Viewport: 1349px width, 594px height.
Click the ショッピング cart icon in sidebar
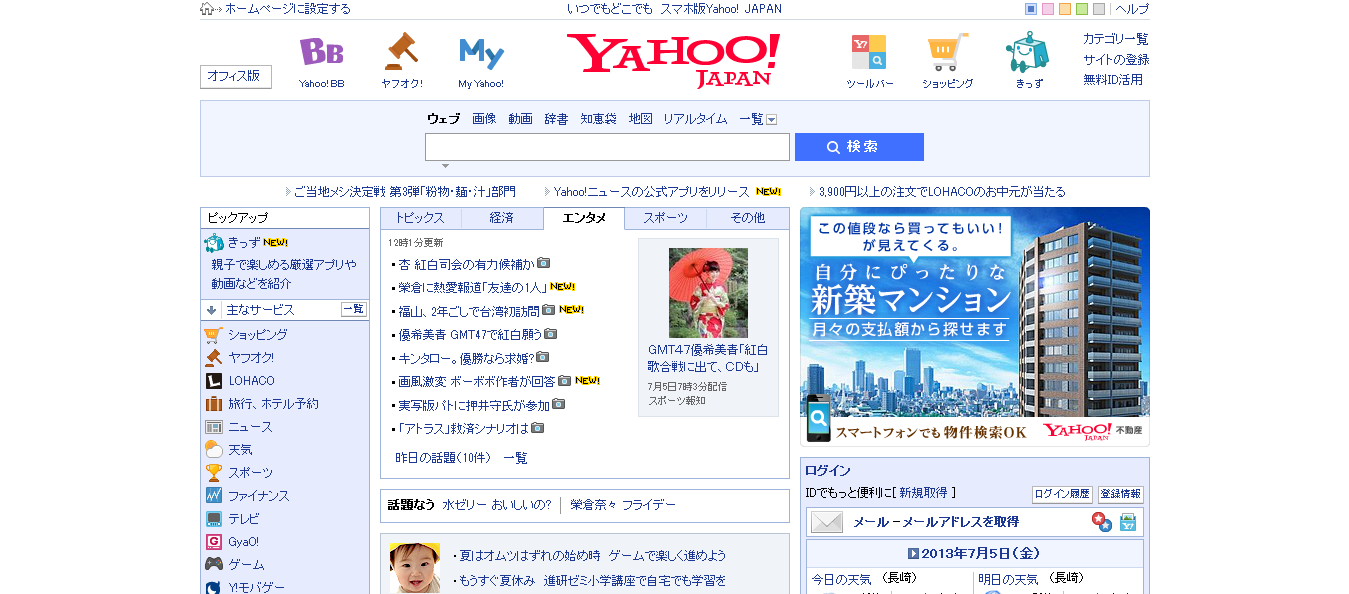pyautogui.click(x=213, y=335)
